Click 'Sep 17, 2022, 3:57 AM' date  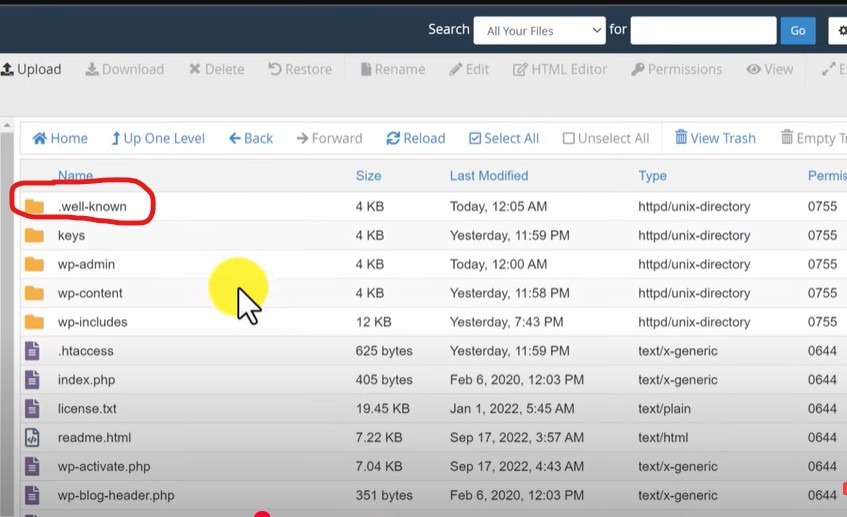517,438
